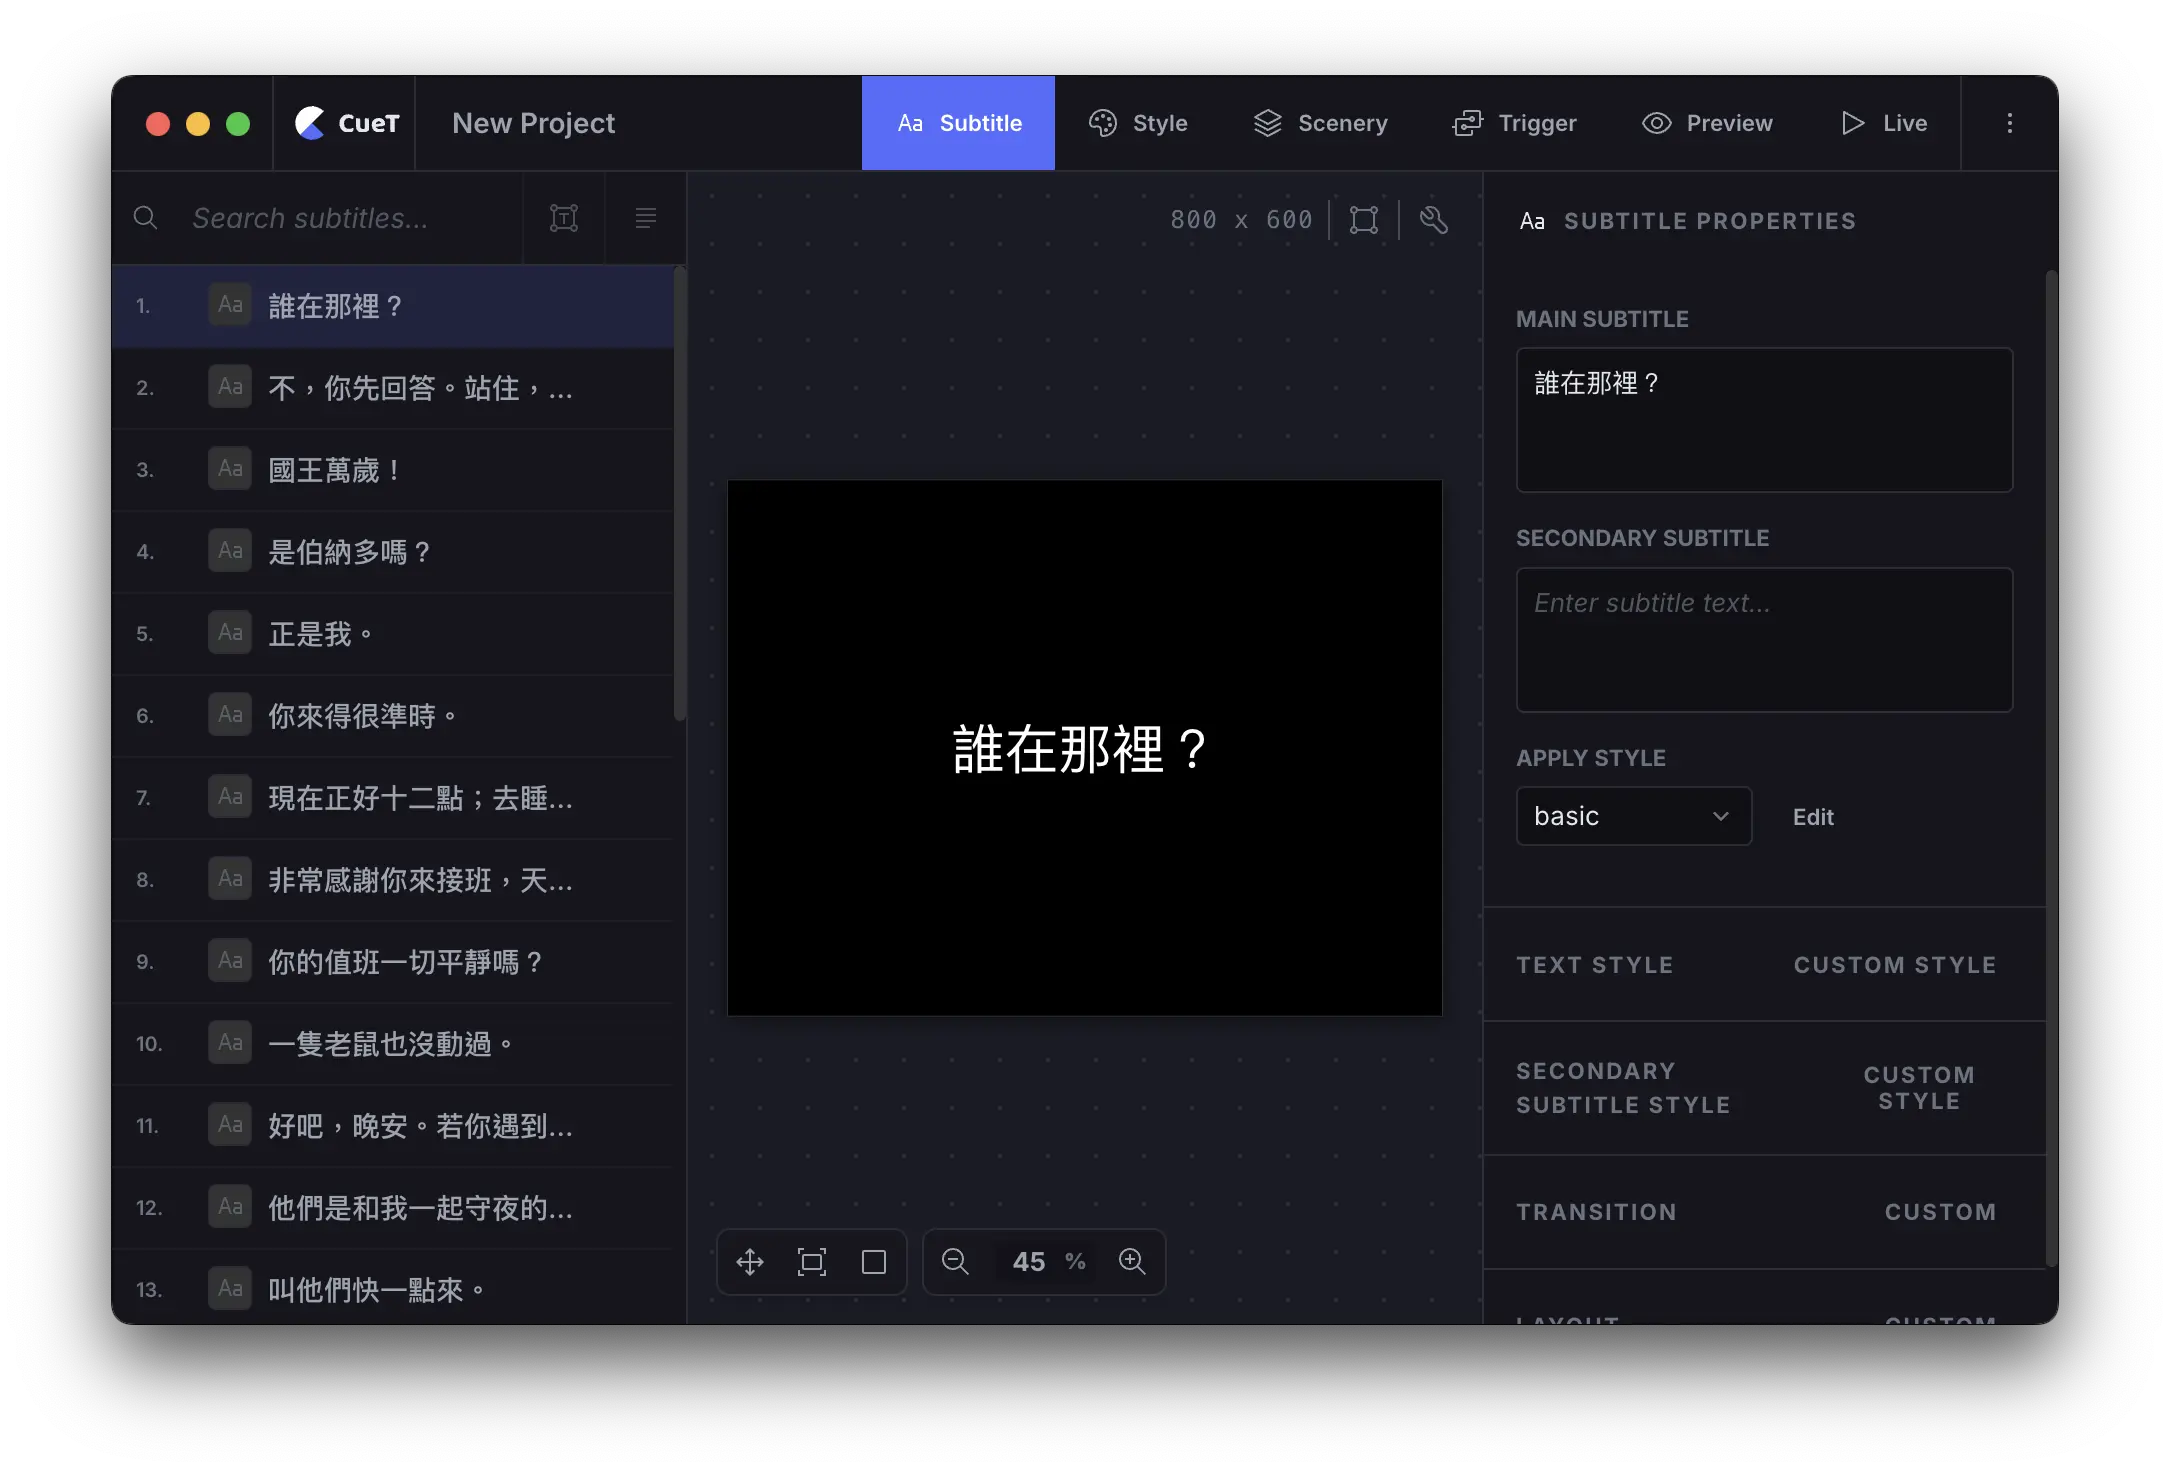Click the square frame icon in bottom toolbar

(874, 1262)
